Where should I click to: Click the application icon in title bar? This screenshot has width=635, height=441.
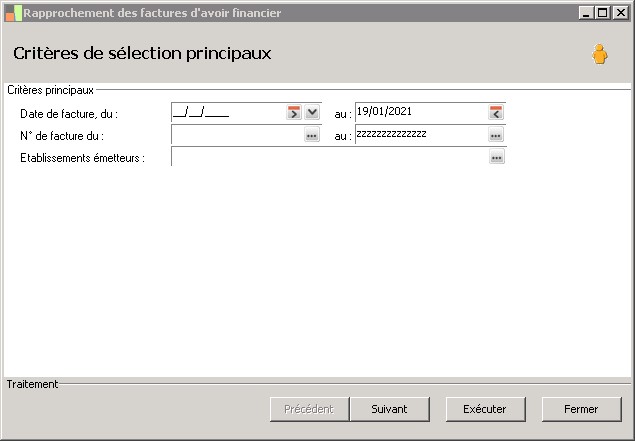(x=12, y=13)
